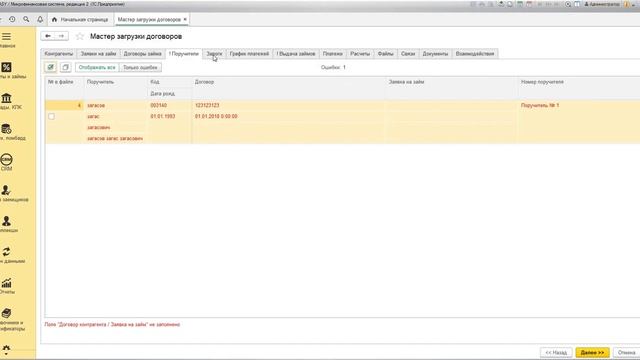
Task: Open the Залоги tab
Action: [214, 54]
